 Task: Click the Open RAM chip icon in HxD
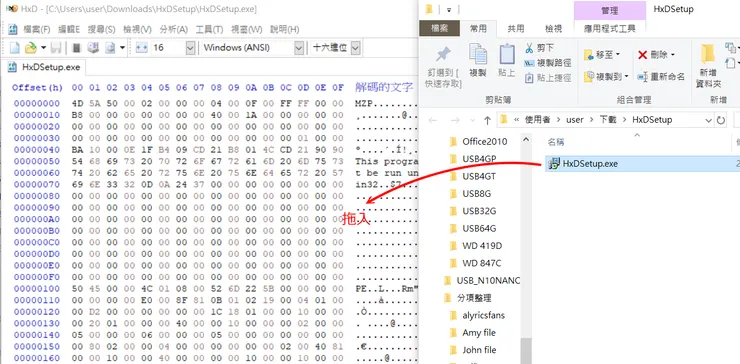(x=76, y=48)
